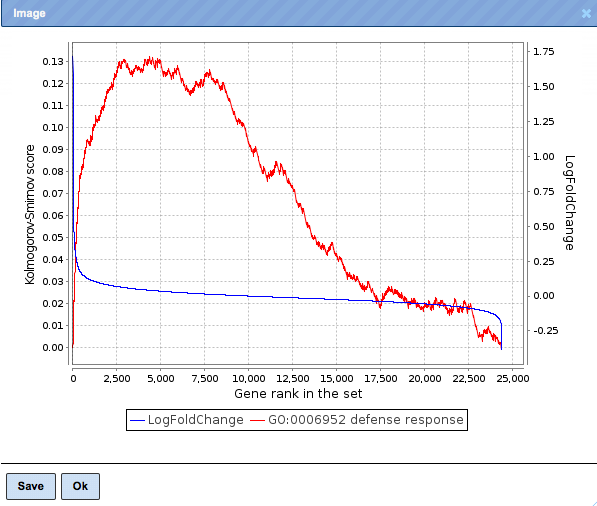Select the LogFoldChange legend label
597x506 pixels.
click(196, 420)
